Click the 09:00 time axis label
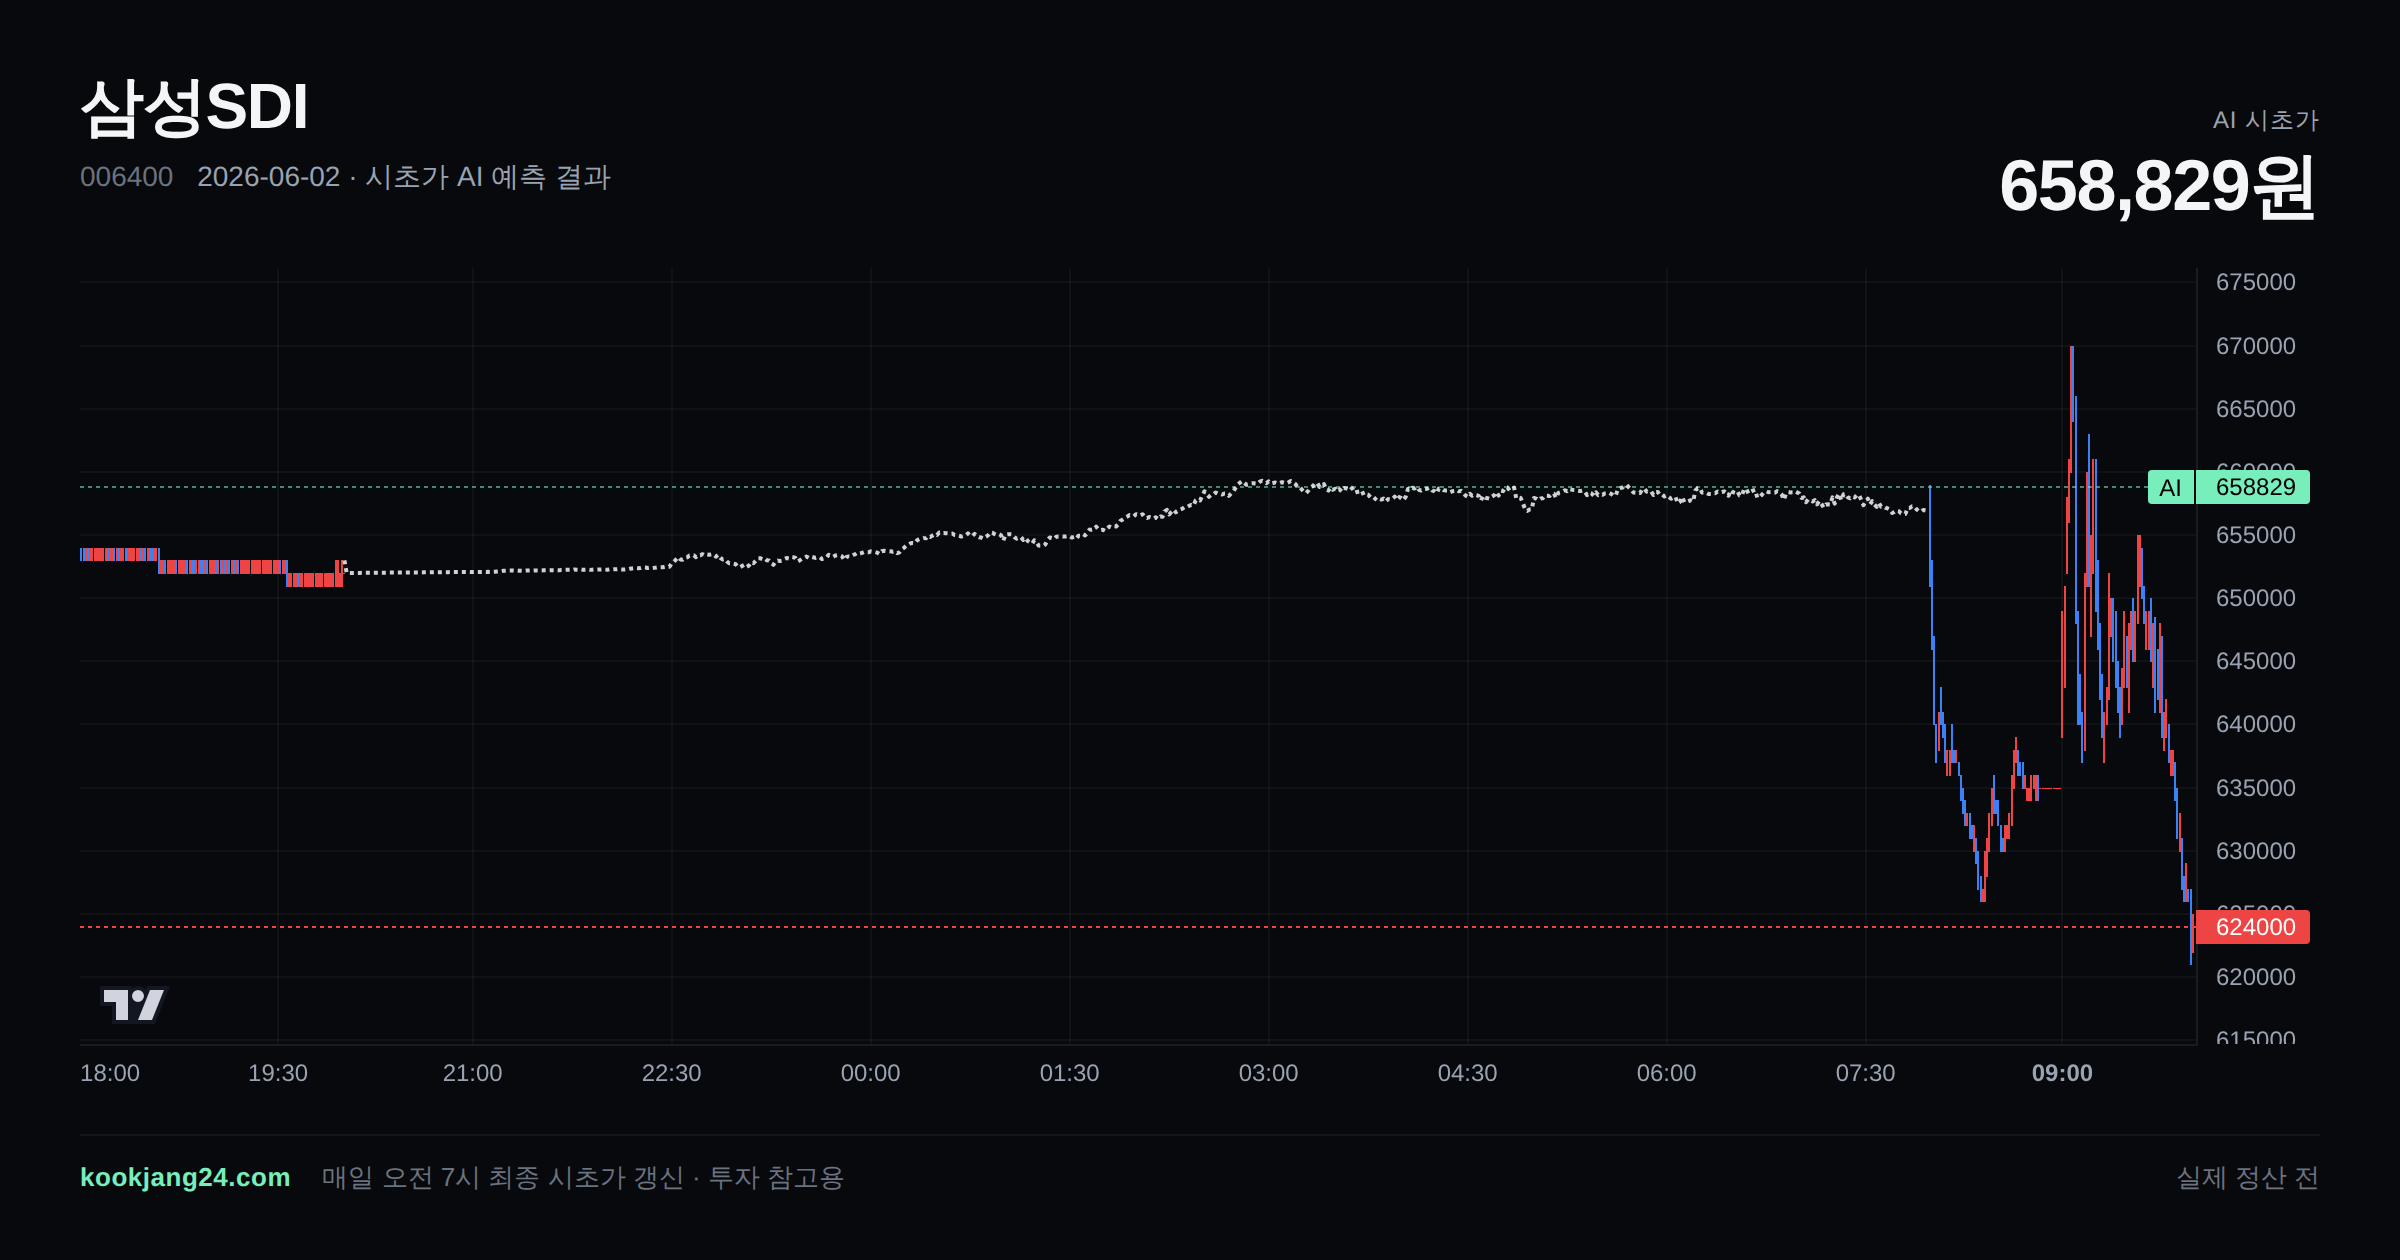This screenshot has width=2400, height=1260. tap(2062, 1073)
